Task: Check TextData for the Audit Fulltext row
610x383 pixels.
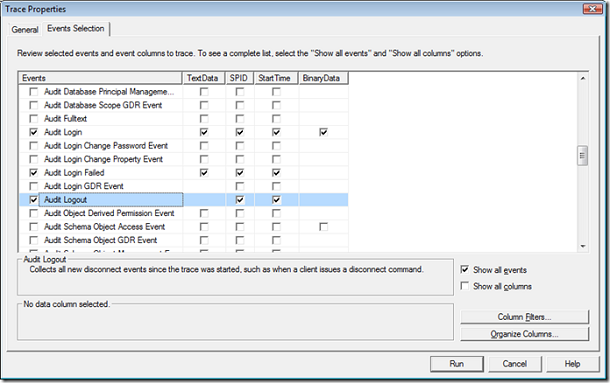Action: click(204, 119)
